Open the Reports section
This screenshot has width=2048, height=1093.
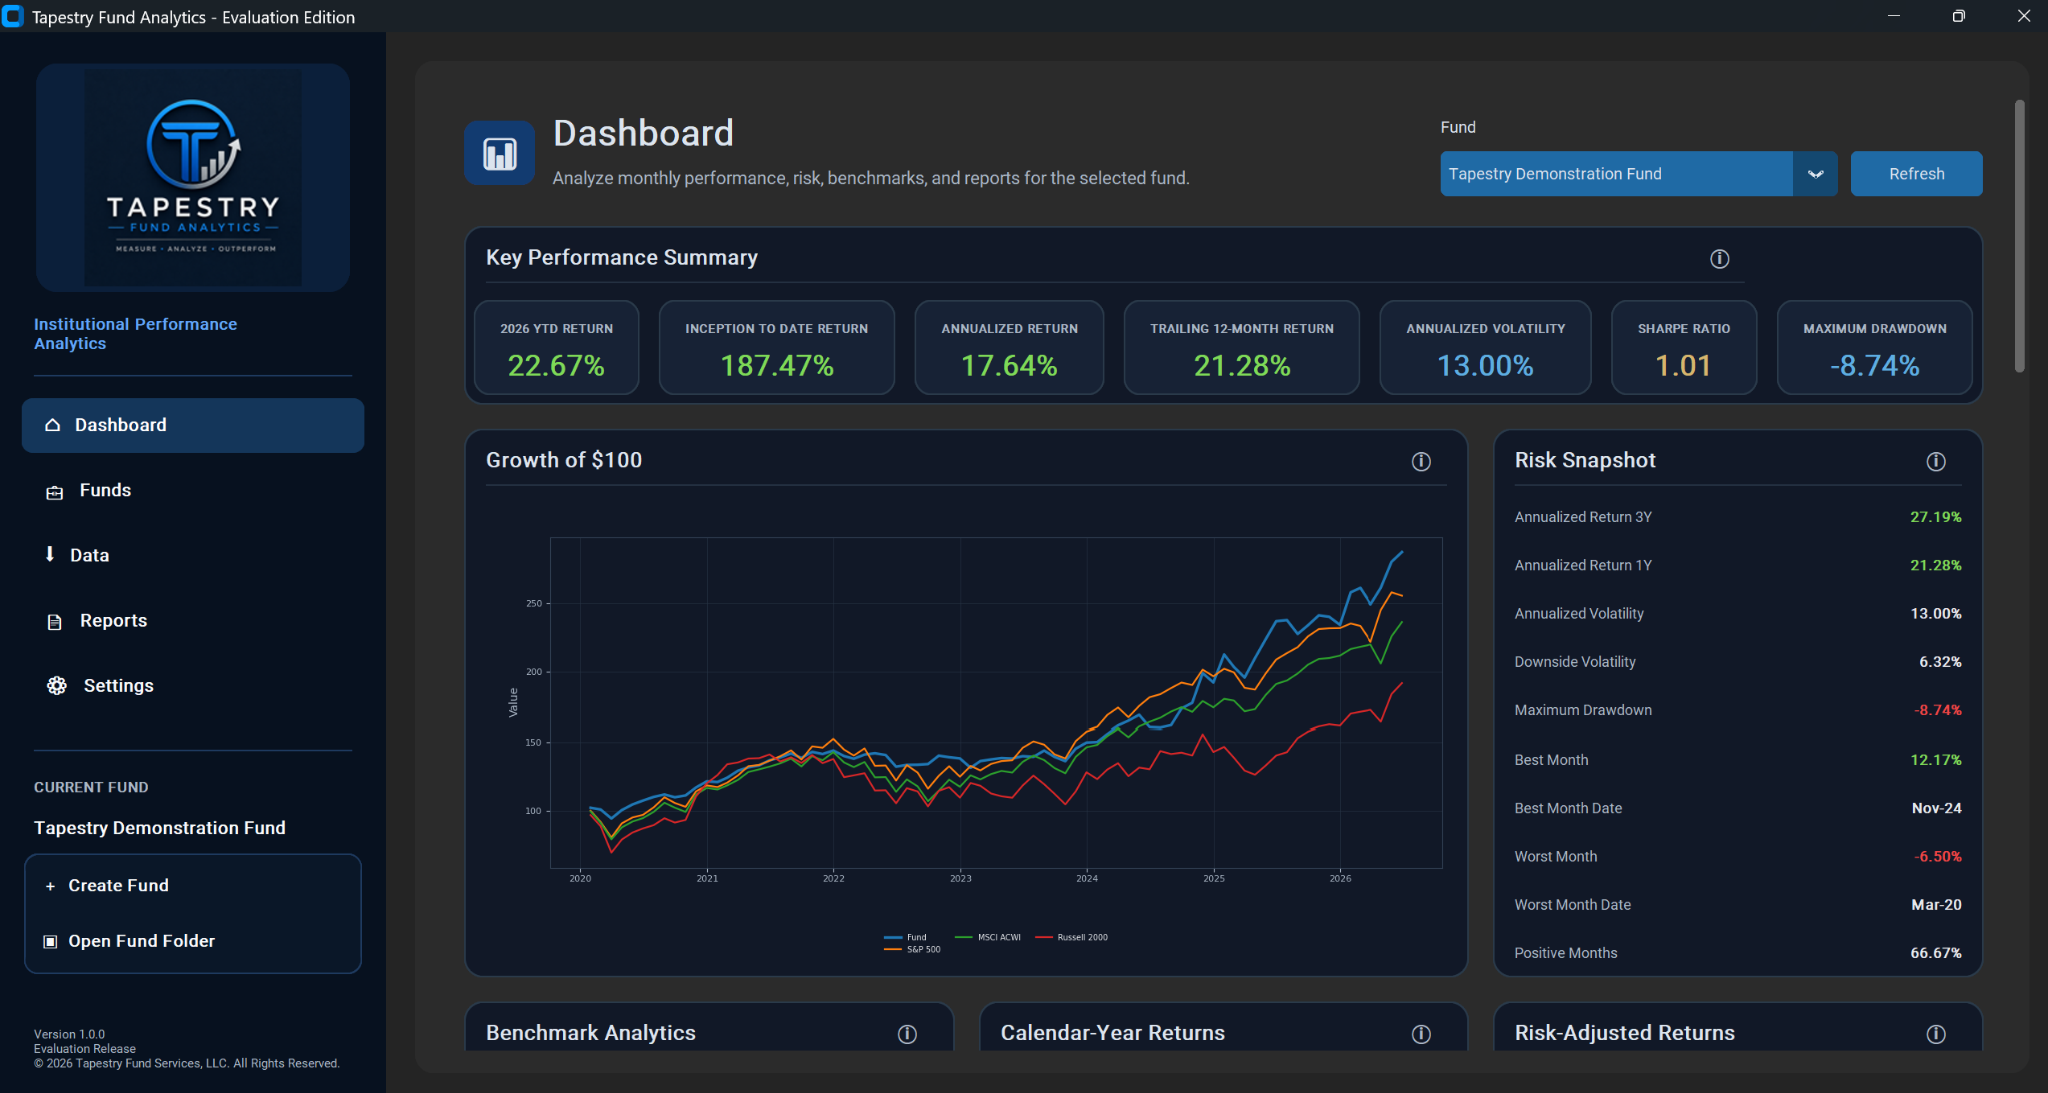(x=193, y=620)
